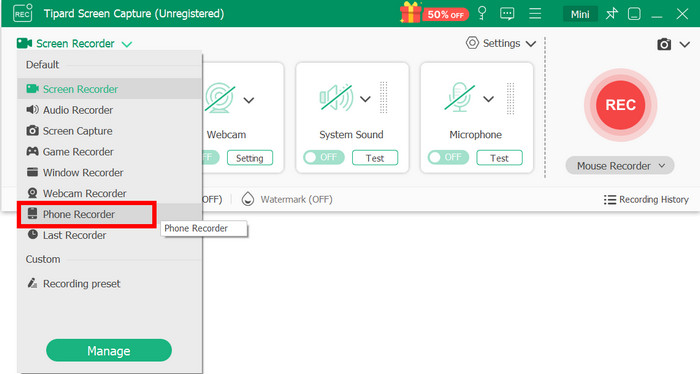Click the registration key icon
Image resolution: width=700 pixels, height=374 pixels.
click(x=482, y=13)
